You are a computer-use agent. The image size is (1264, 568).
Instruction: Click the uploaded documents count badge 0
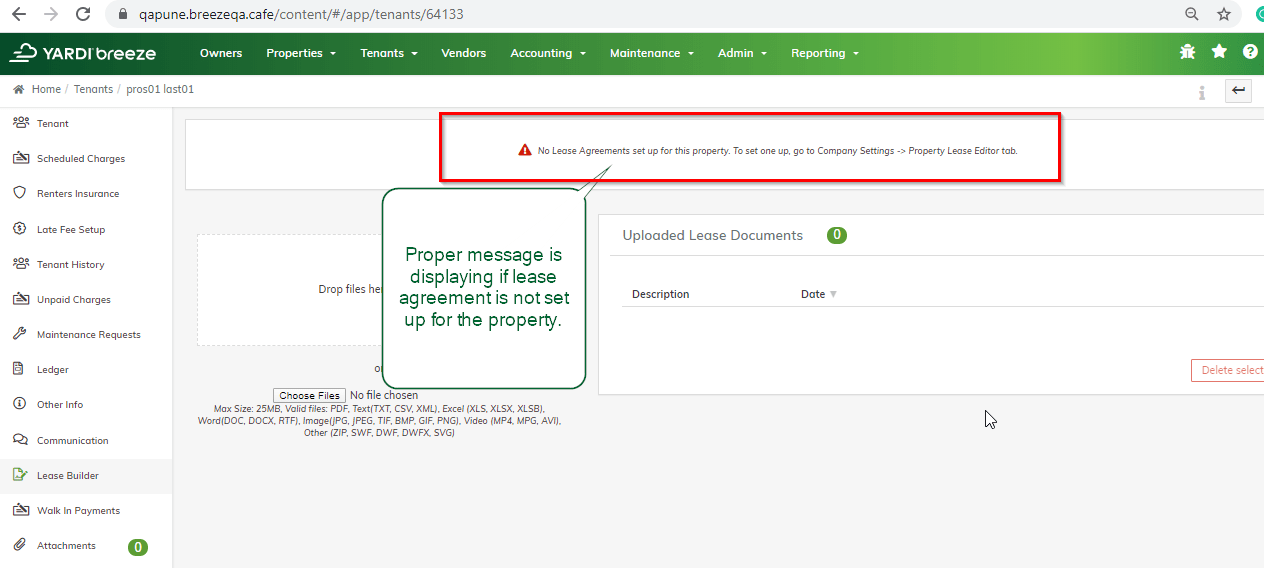837,235
